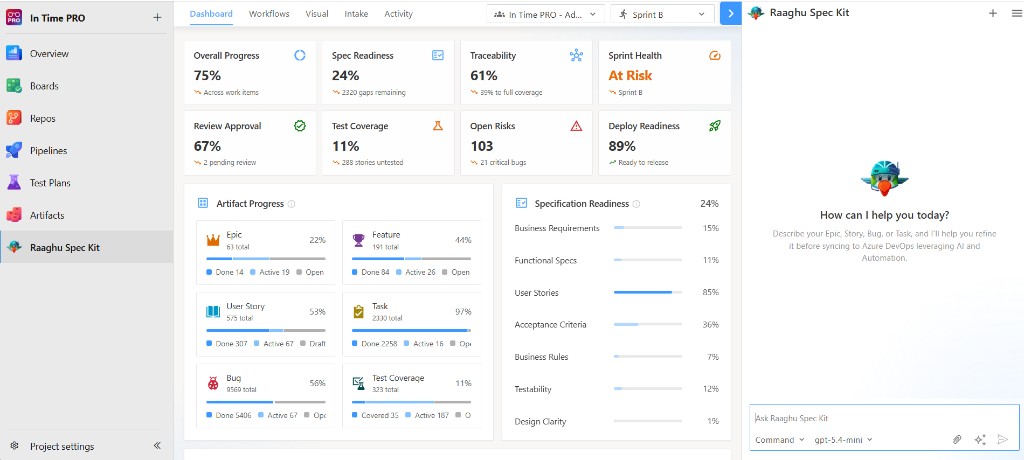Switch to the Dashboard tab
Image resolution: width=1024 pixels, height=460 pixels.
pyautogui.click(x=211, y=14)
